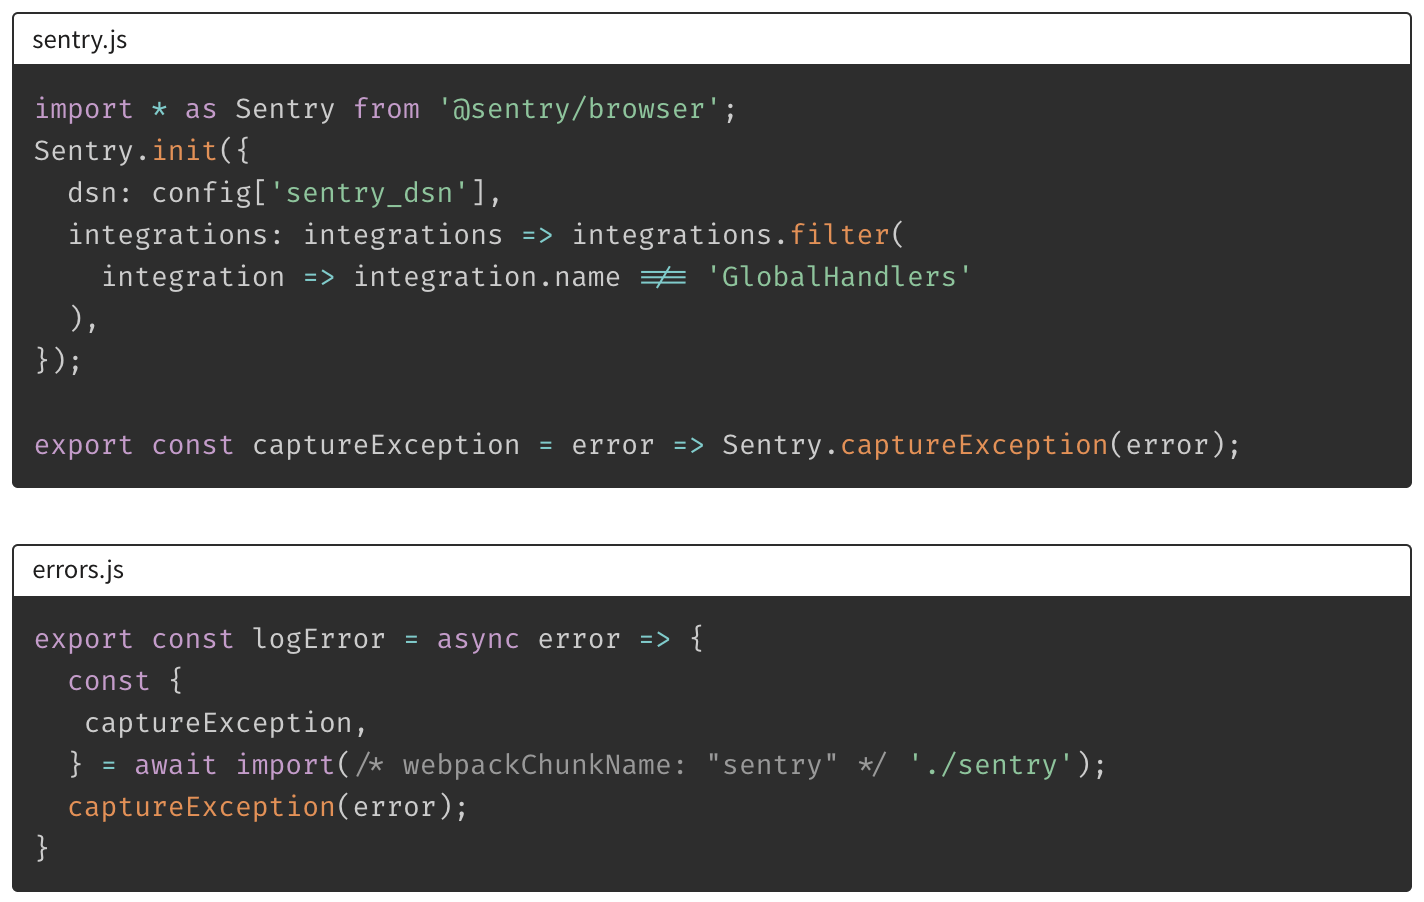Click the async keyword in errors.js
The width and height of the screenshot is (1424, 902).
pyautogui.click(x=477, y=639)
